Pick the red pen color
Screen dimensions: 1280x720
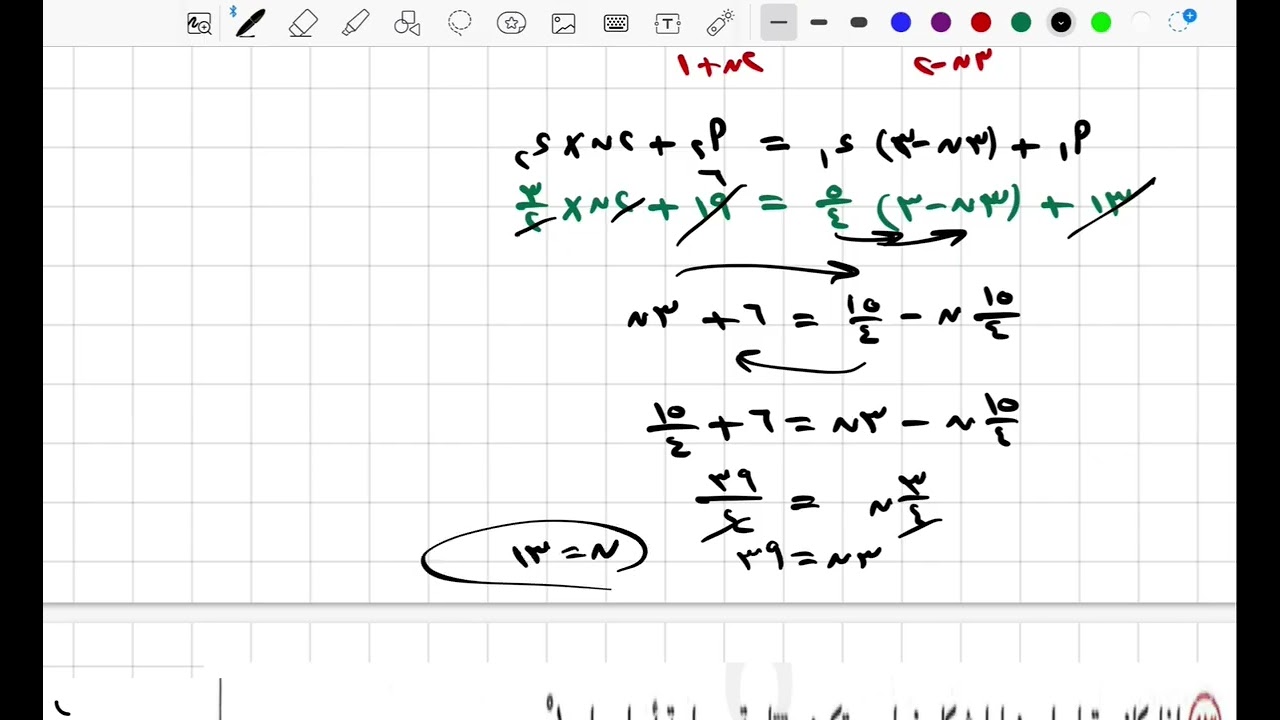click(x=981, y=22)
